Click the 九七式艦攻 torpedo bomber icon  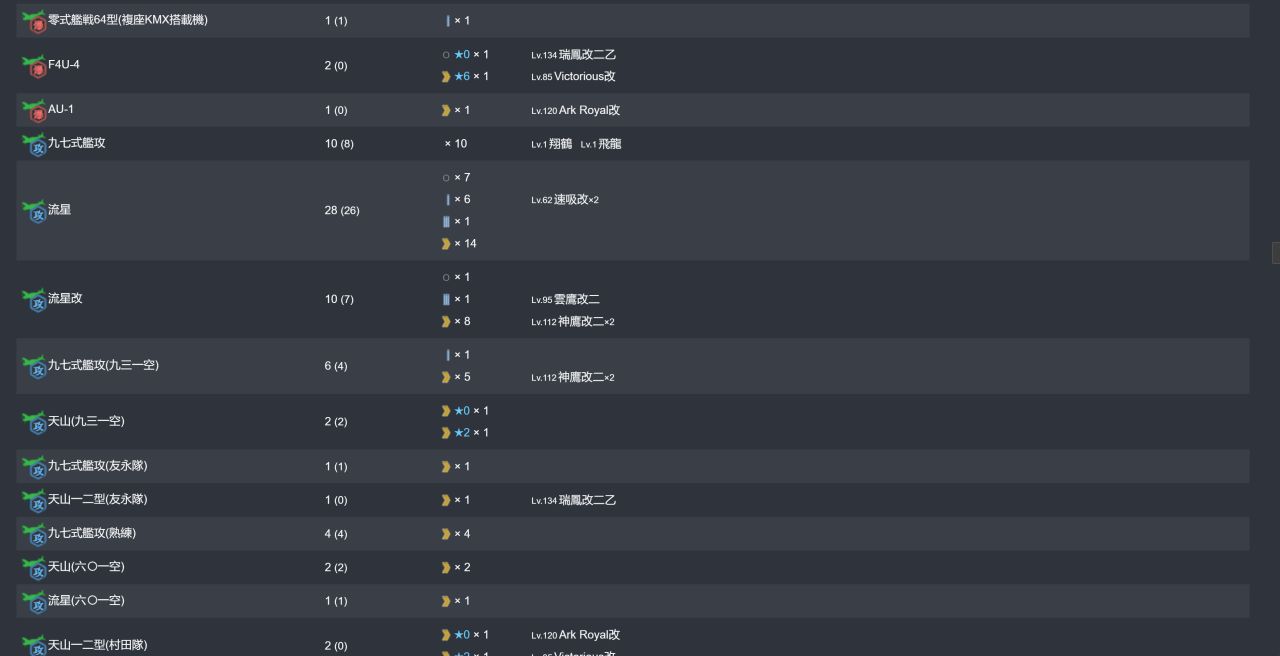point(34,144)
